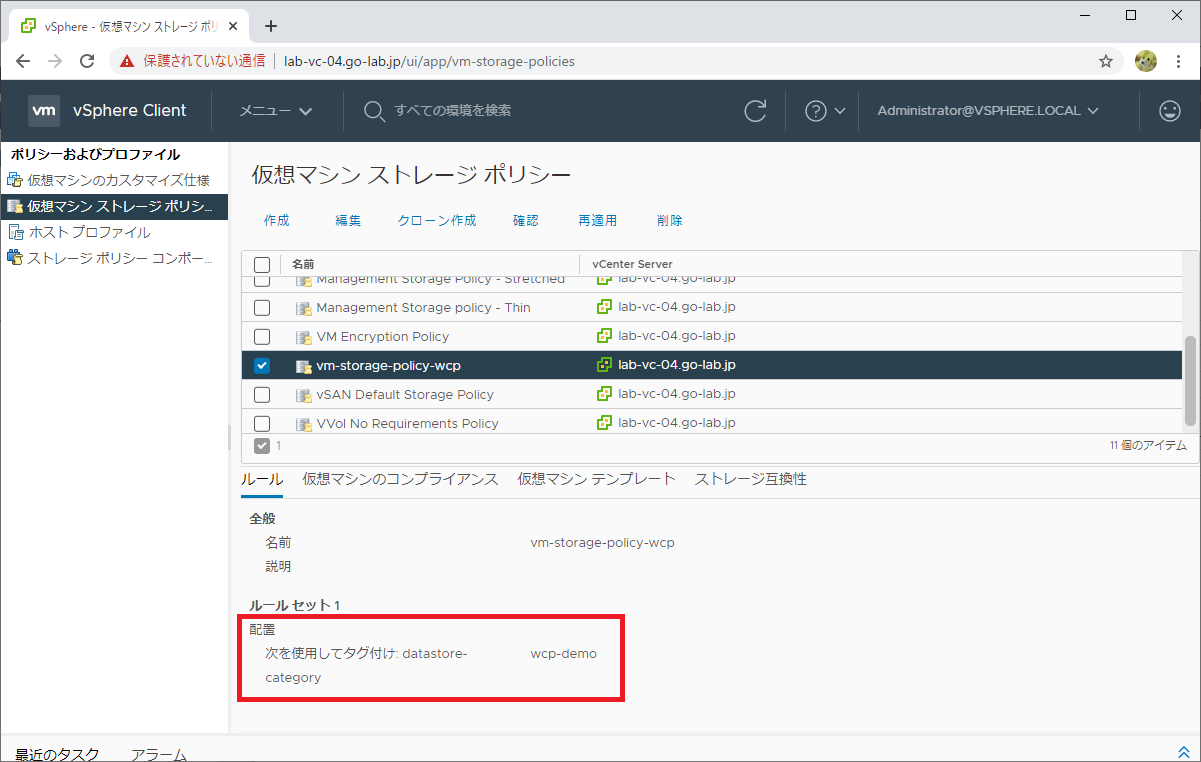Open ホスト プロファイル in sidebar
Image resolution: width=1201 pixels, height=762 pixels.
(x=89, y=232)
